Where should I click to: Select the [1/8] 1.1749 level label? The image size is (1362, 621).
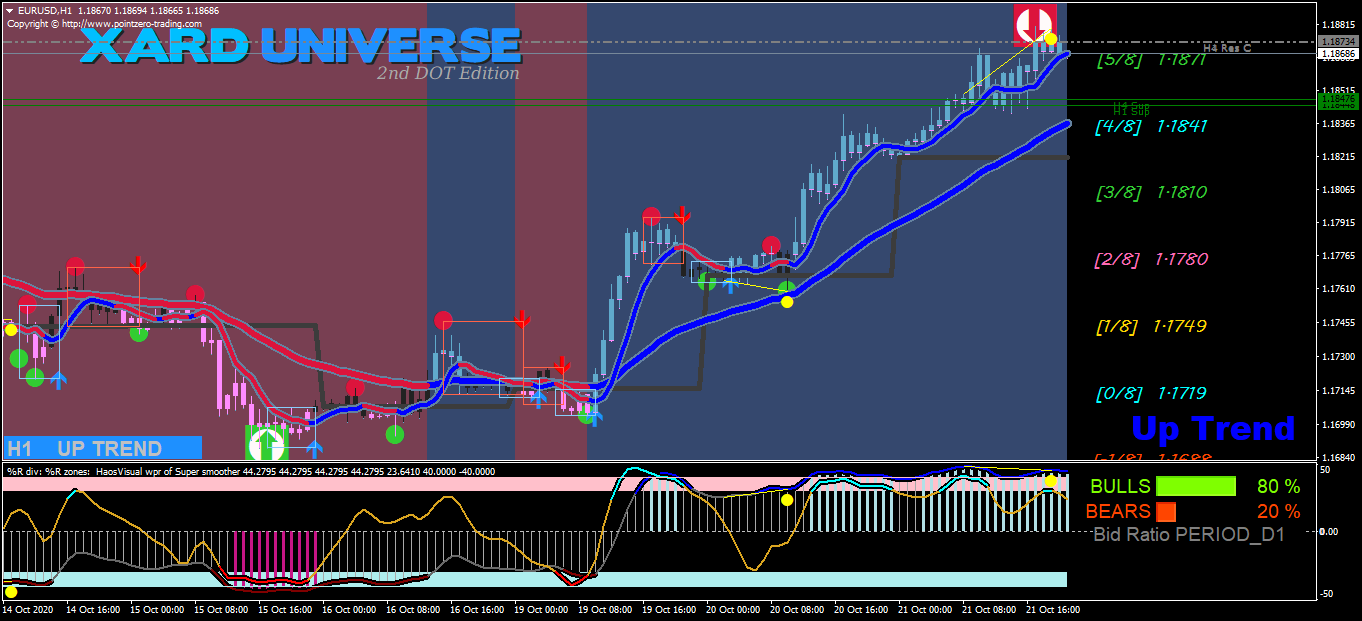(x=1151, y=326)
